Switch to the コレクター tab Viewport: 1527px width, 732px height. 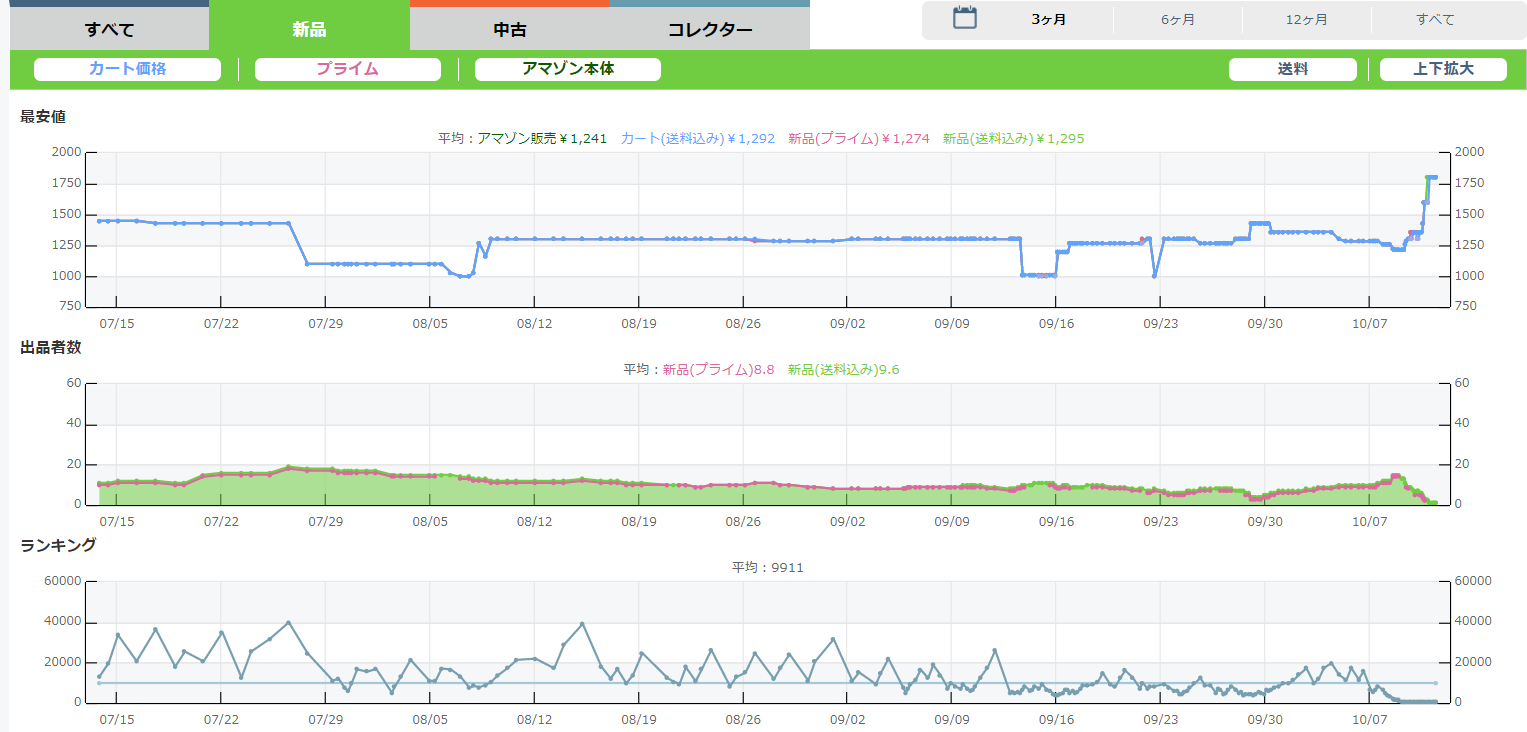710,29
